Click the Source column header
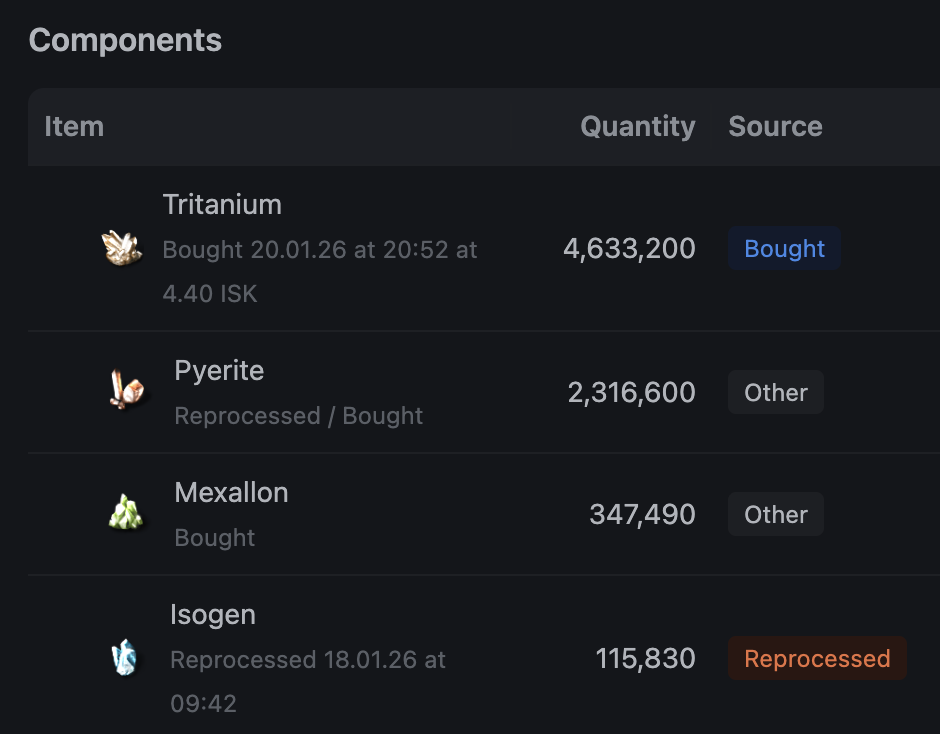Viewport: 940px width, 734px height. (775, 127)
